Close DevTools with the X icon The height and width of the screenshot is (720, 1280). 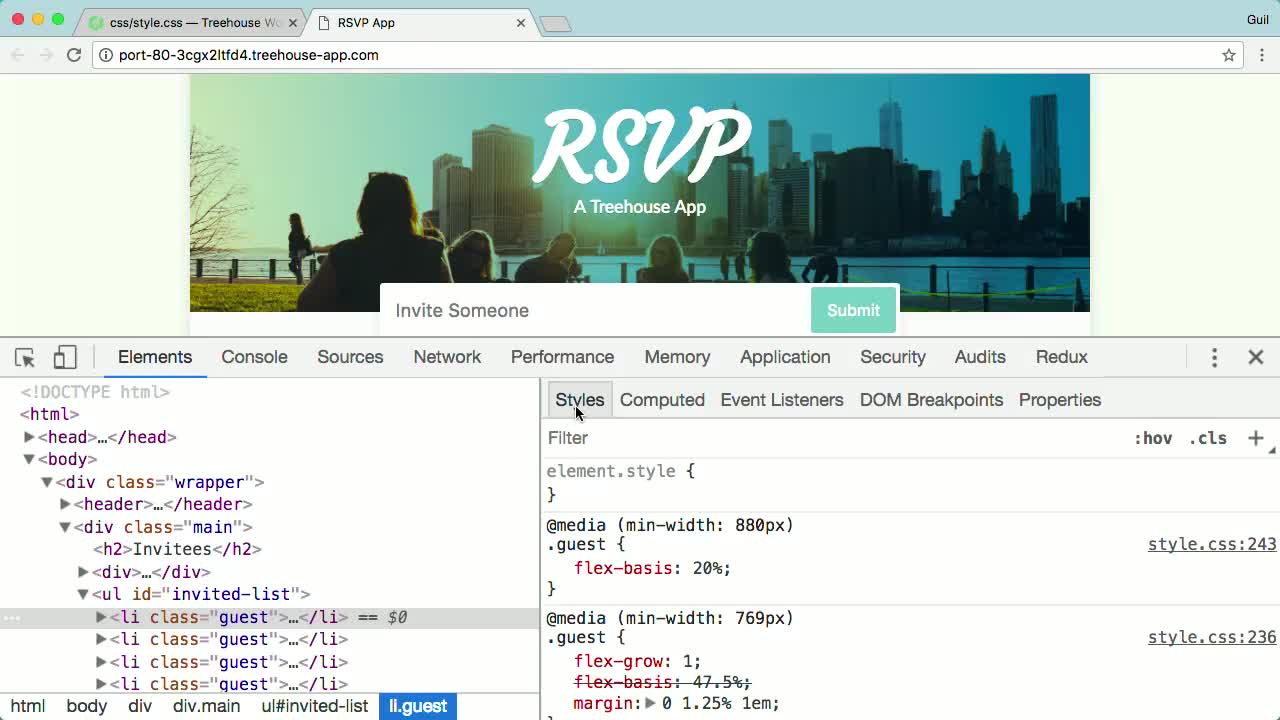pyautogui.click(x=1256, y=357)
